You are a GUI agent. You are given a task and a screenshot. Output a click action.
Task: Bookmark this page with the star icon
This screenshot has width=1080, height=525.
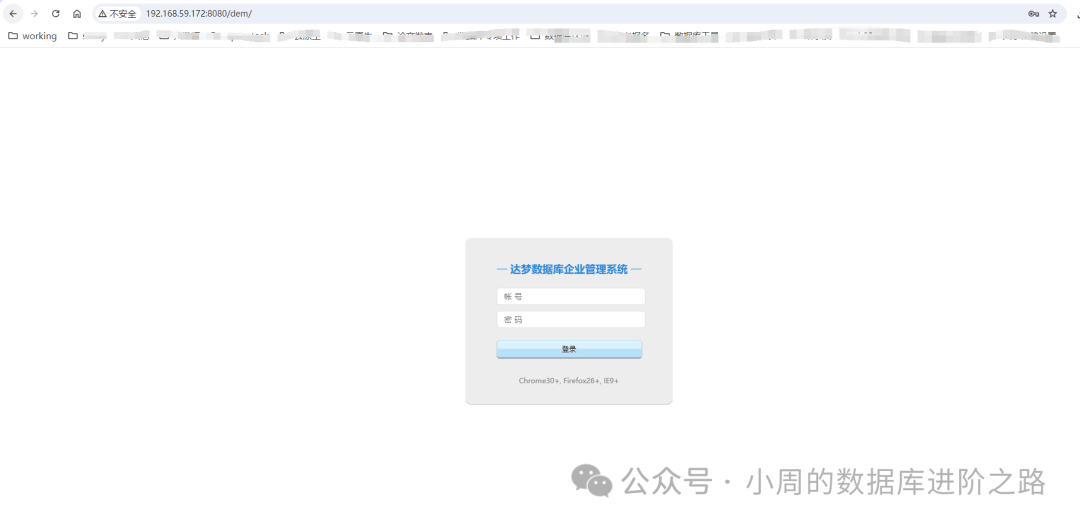click(1052, 14)
